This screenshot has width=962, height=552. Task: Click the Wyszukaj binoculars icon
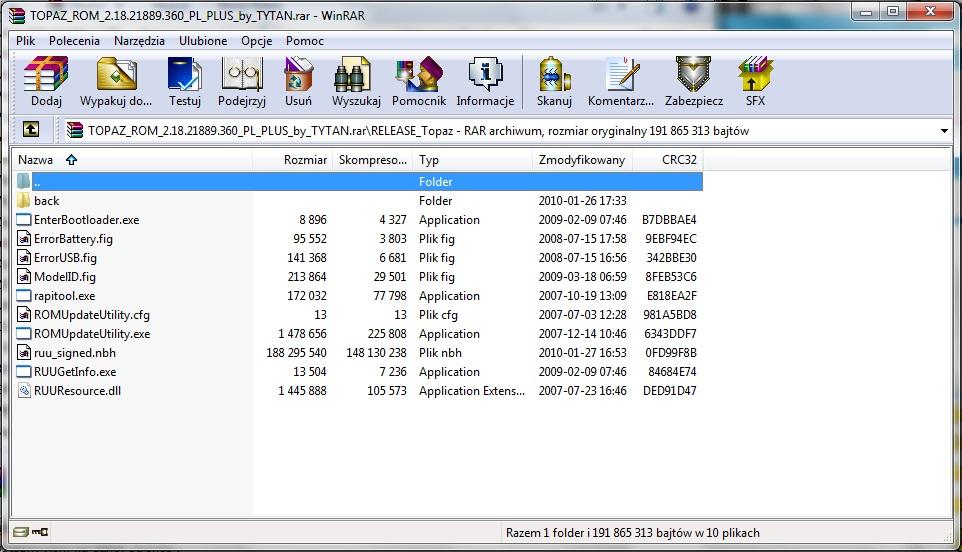pos(352,74)
